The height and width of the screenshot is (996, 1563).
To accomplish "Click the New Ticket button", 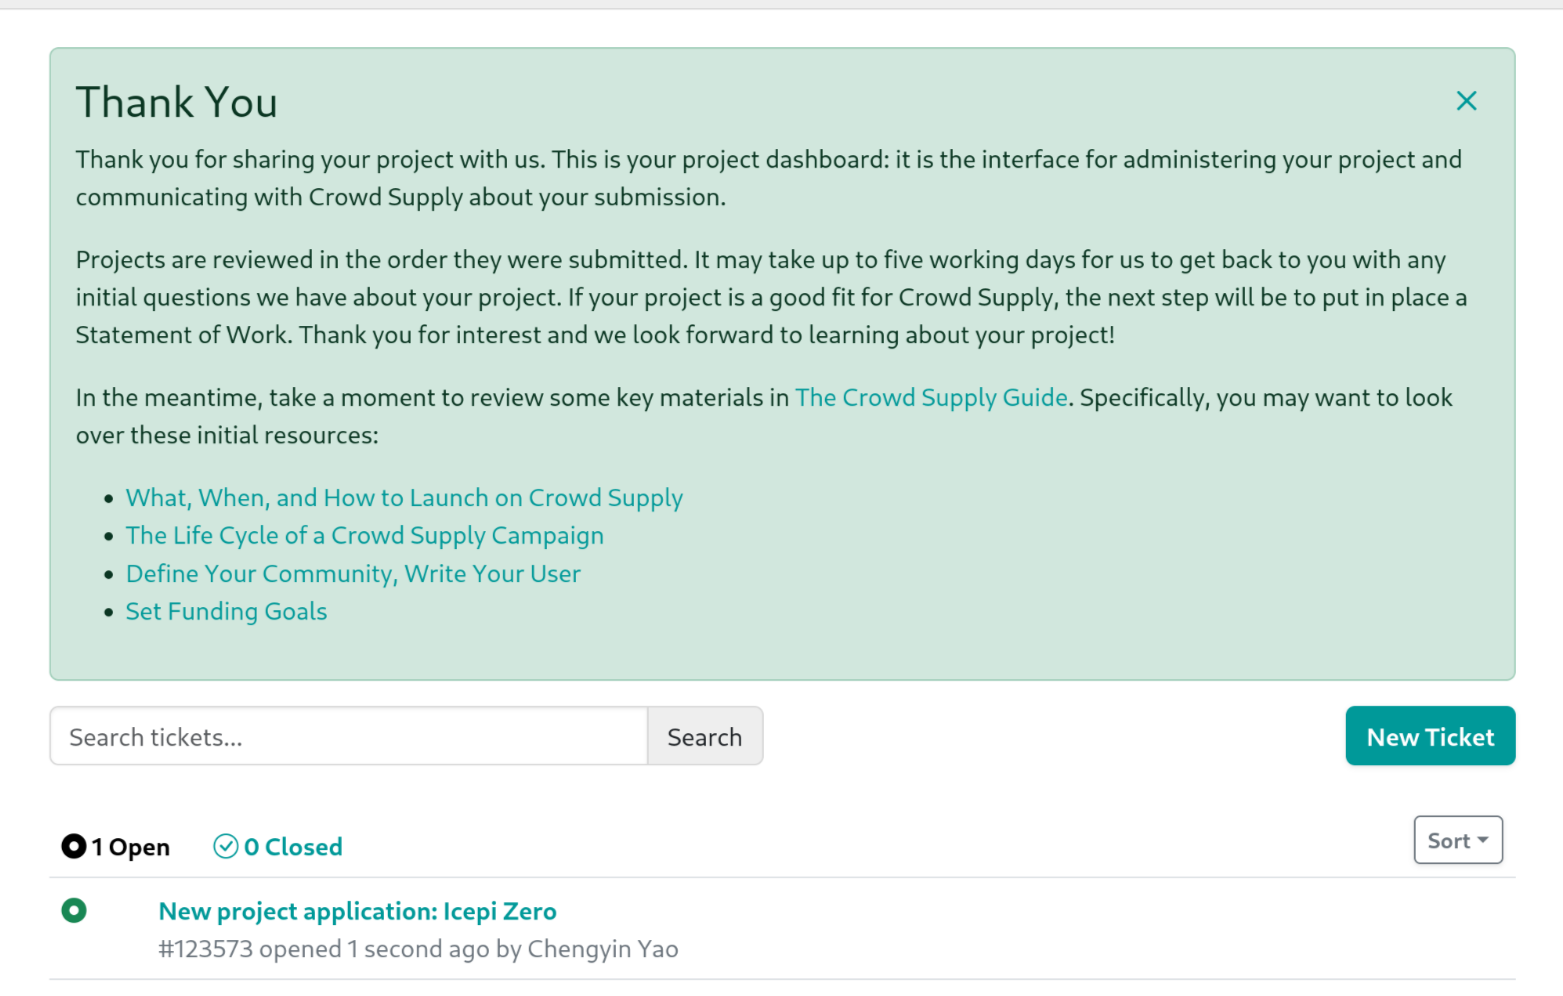I will [1430, 736].
